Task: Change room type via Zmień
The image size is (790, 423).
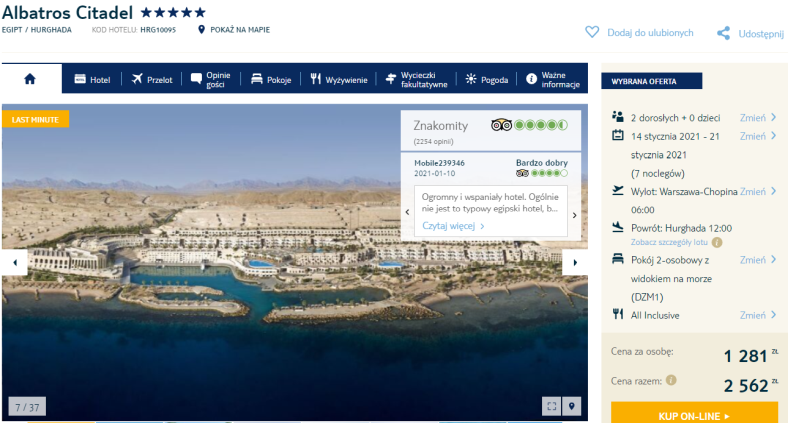Action: click(758, 260)
